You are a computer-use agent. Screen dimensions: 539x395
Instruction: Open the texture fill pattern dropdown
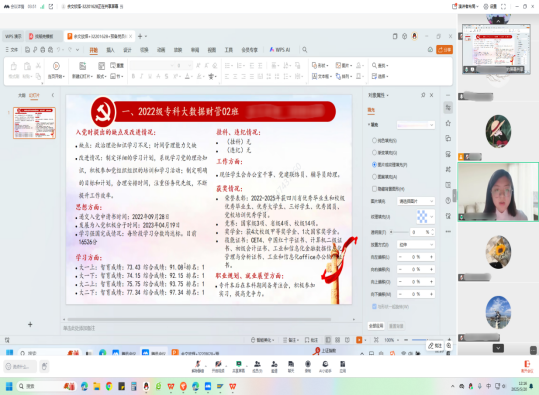point(425,217)
